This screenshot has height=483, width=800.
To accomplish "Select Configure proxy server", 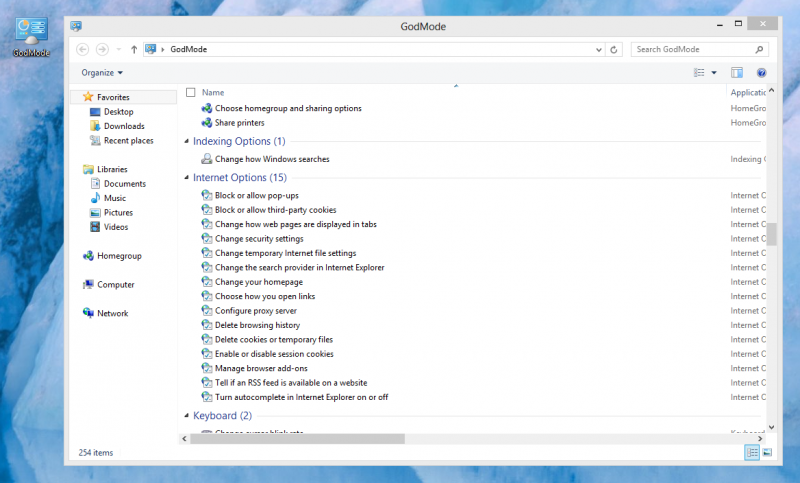I will (256, 311).
